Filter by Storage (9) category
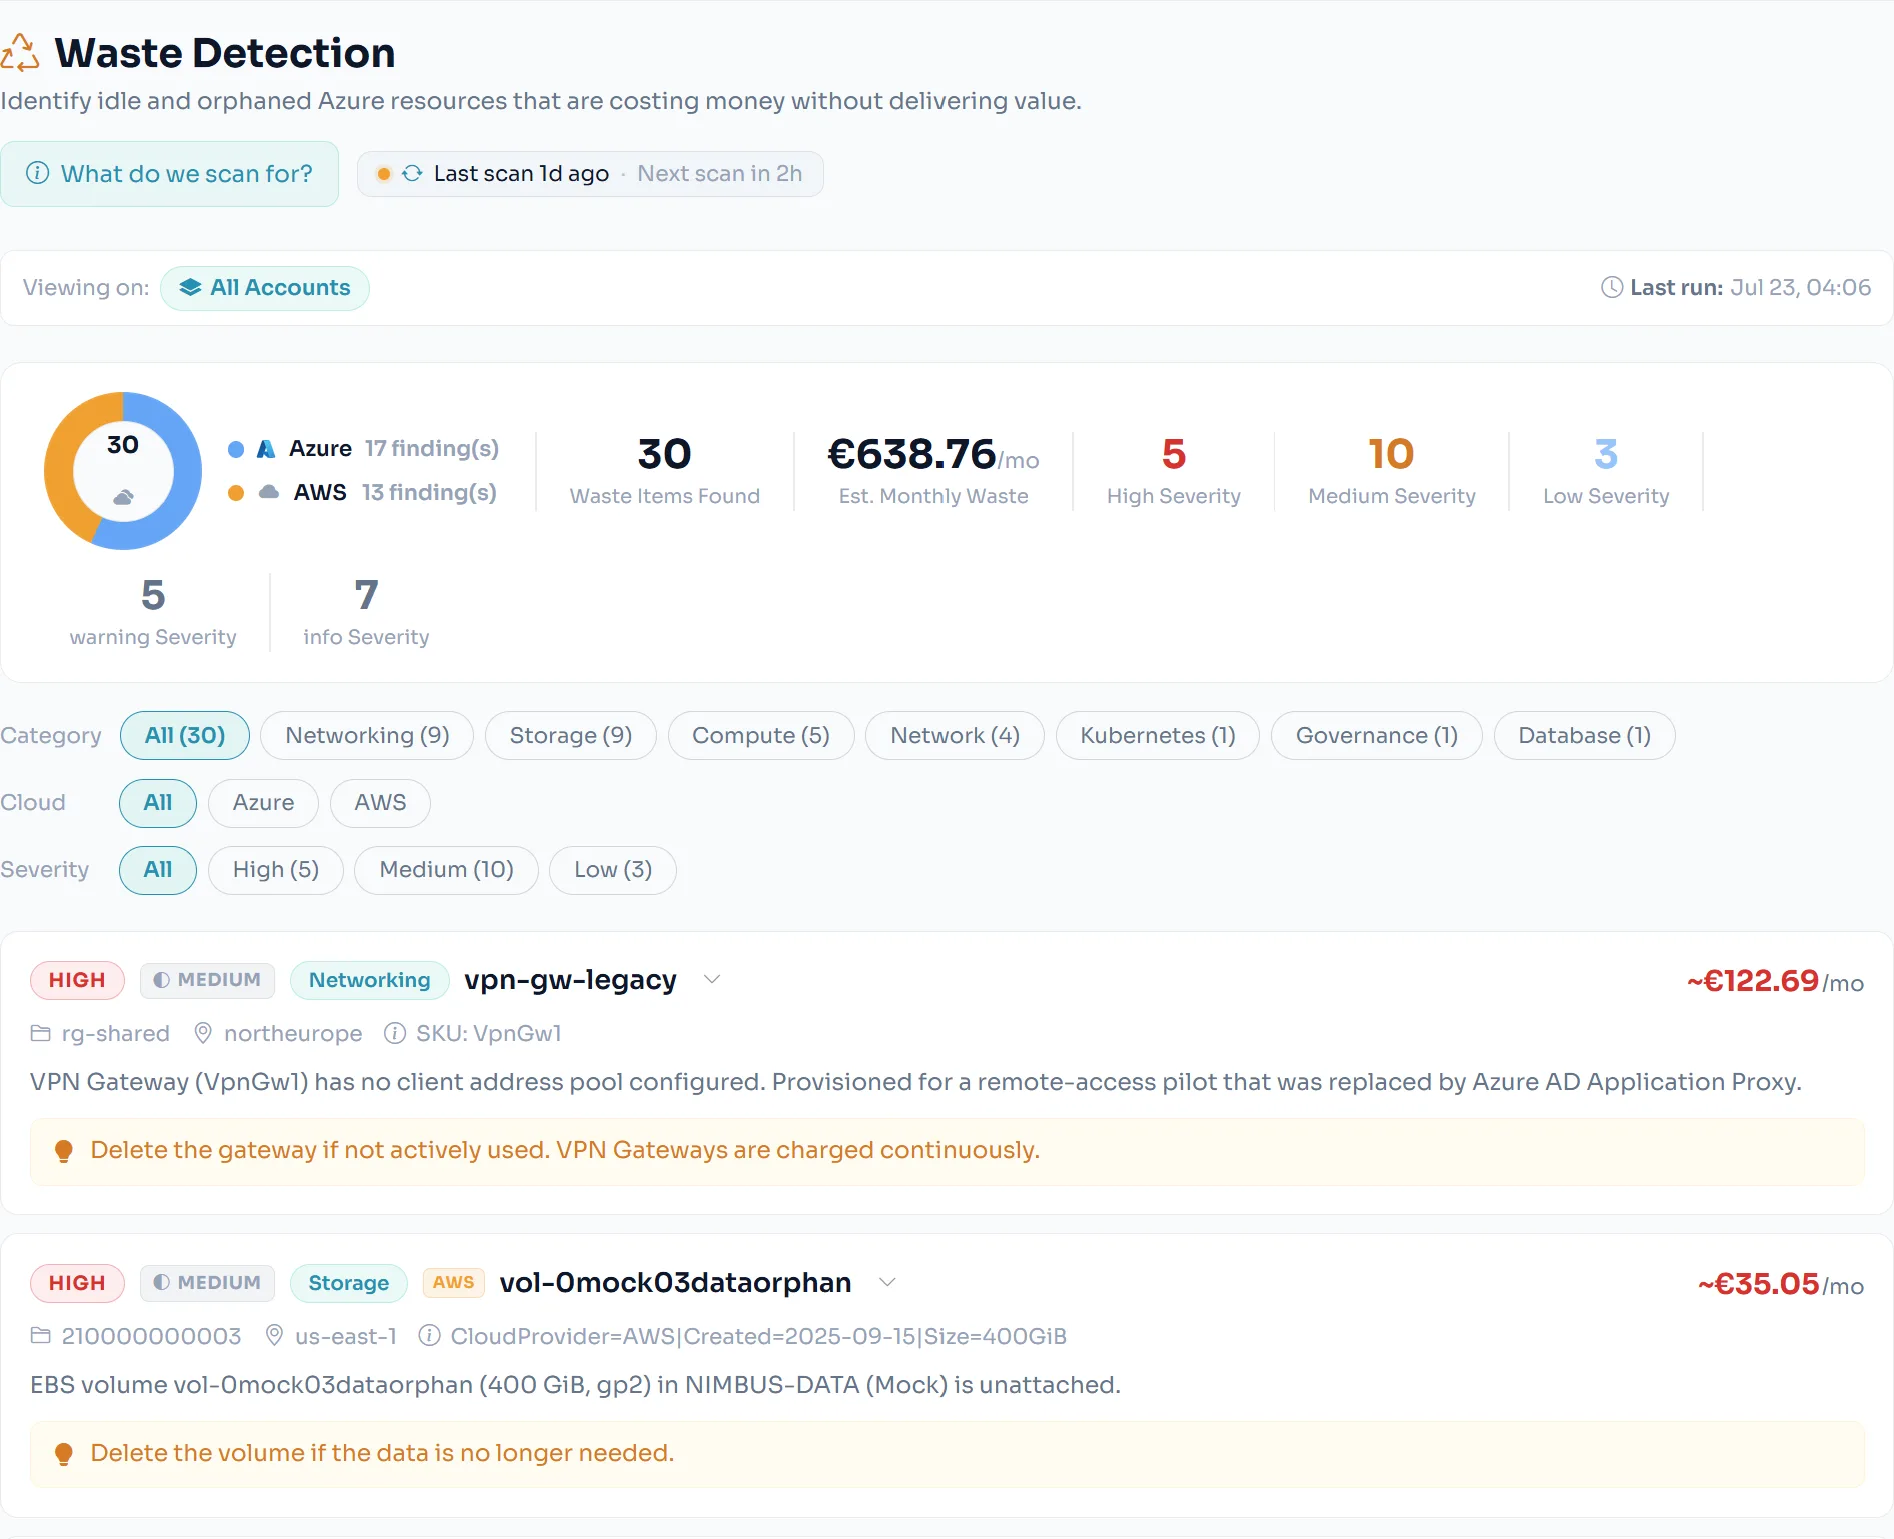 (571, 736)
